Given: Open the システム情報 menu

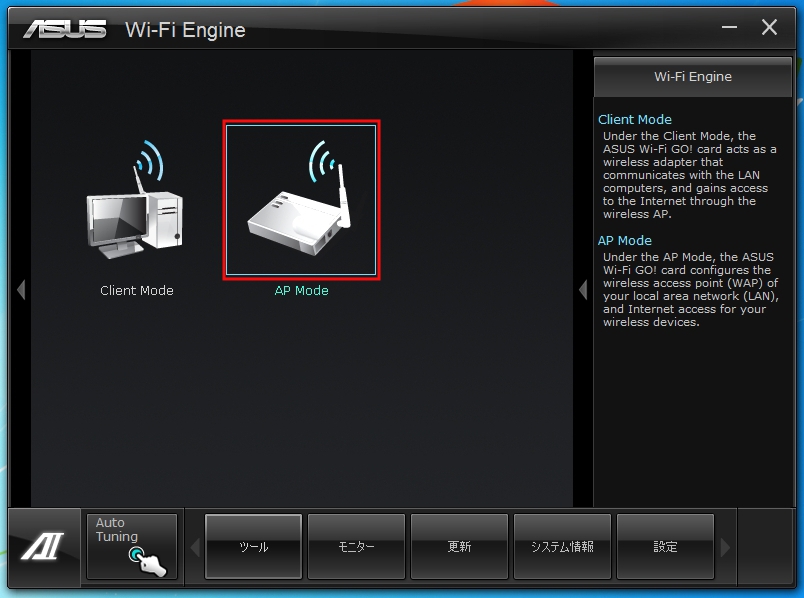Looking at the screenshot, I should click(562, 547).
